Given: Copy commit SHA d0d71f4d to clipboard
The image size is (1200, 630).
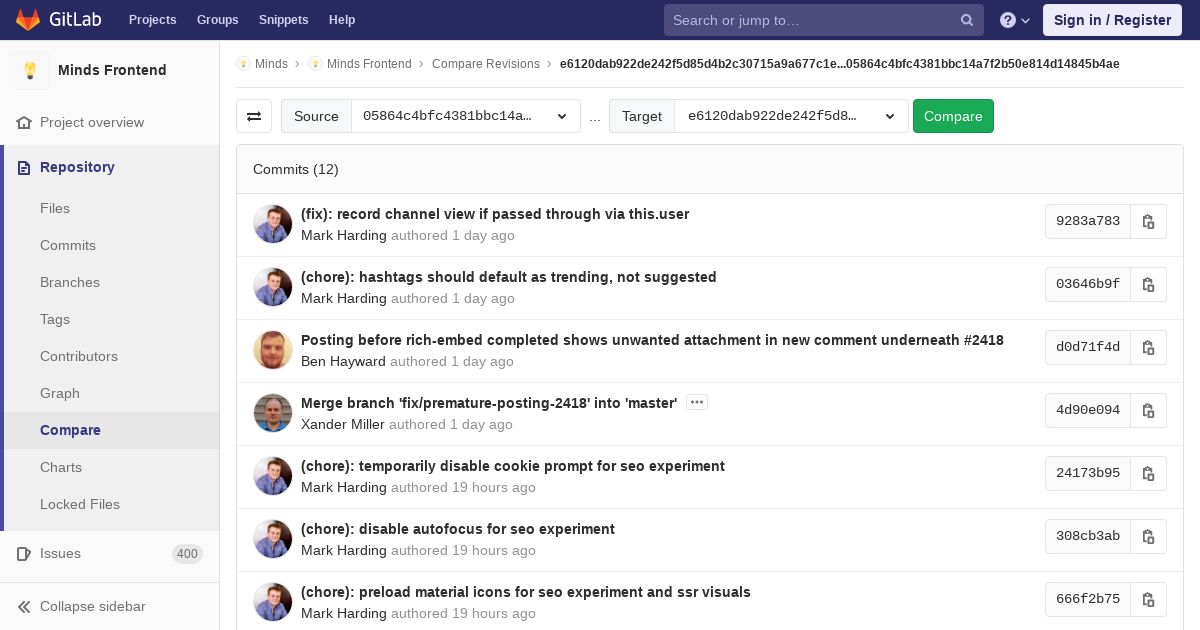Looking at the screenshot, I should point(1148,347).
